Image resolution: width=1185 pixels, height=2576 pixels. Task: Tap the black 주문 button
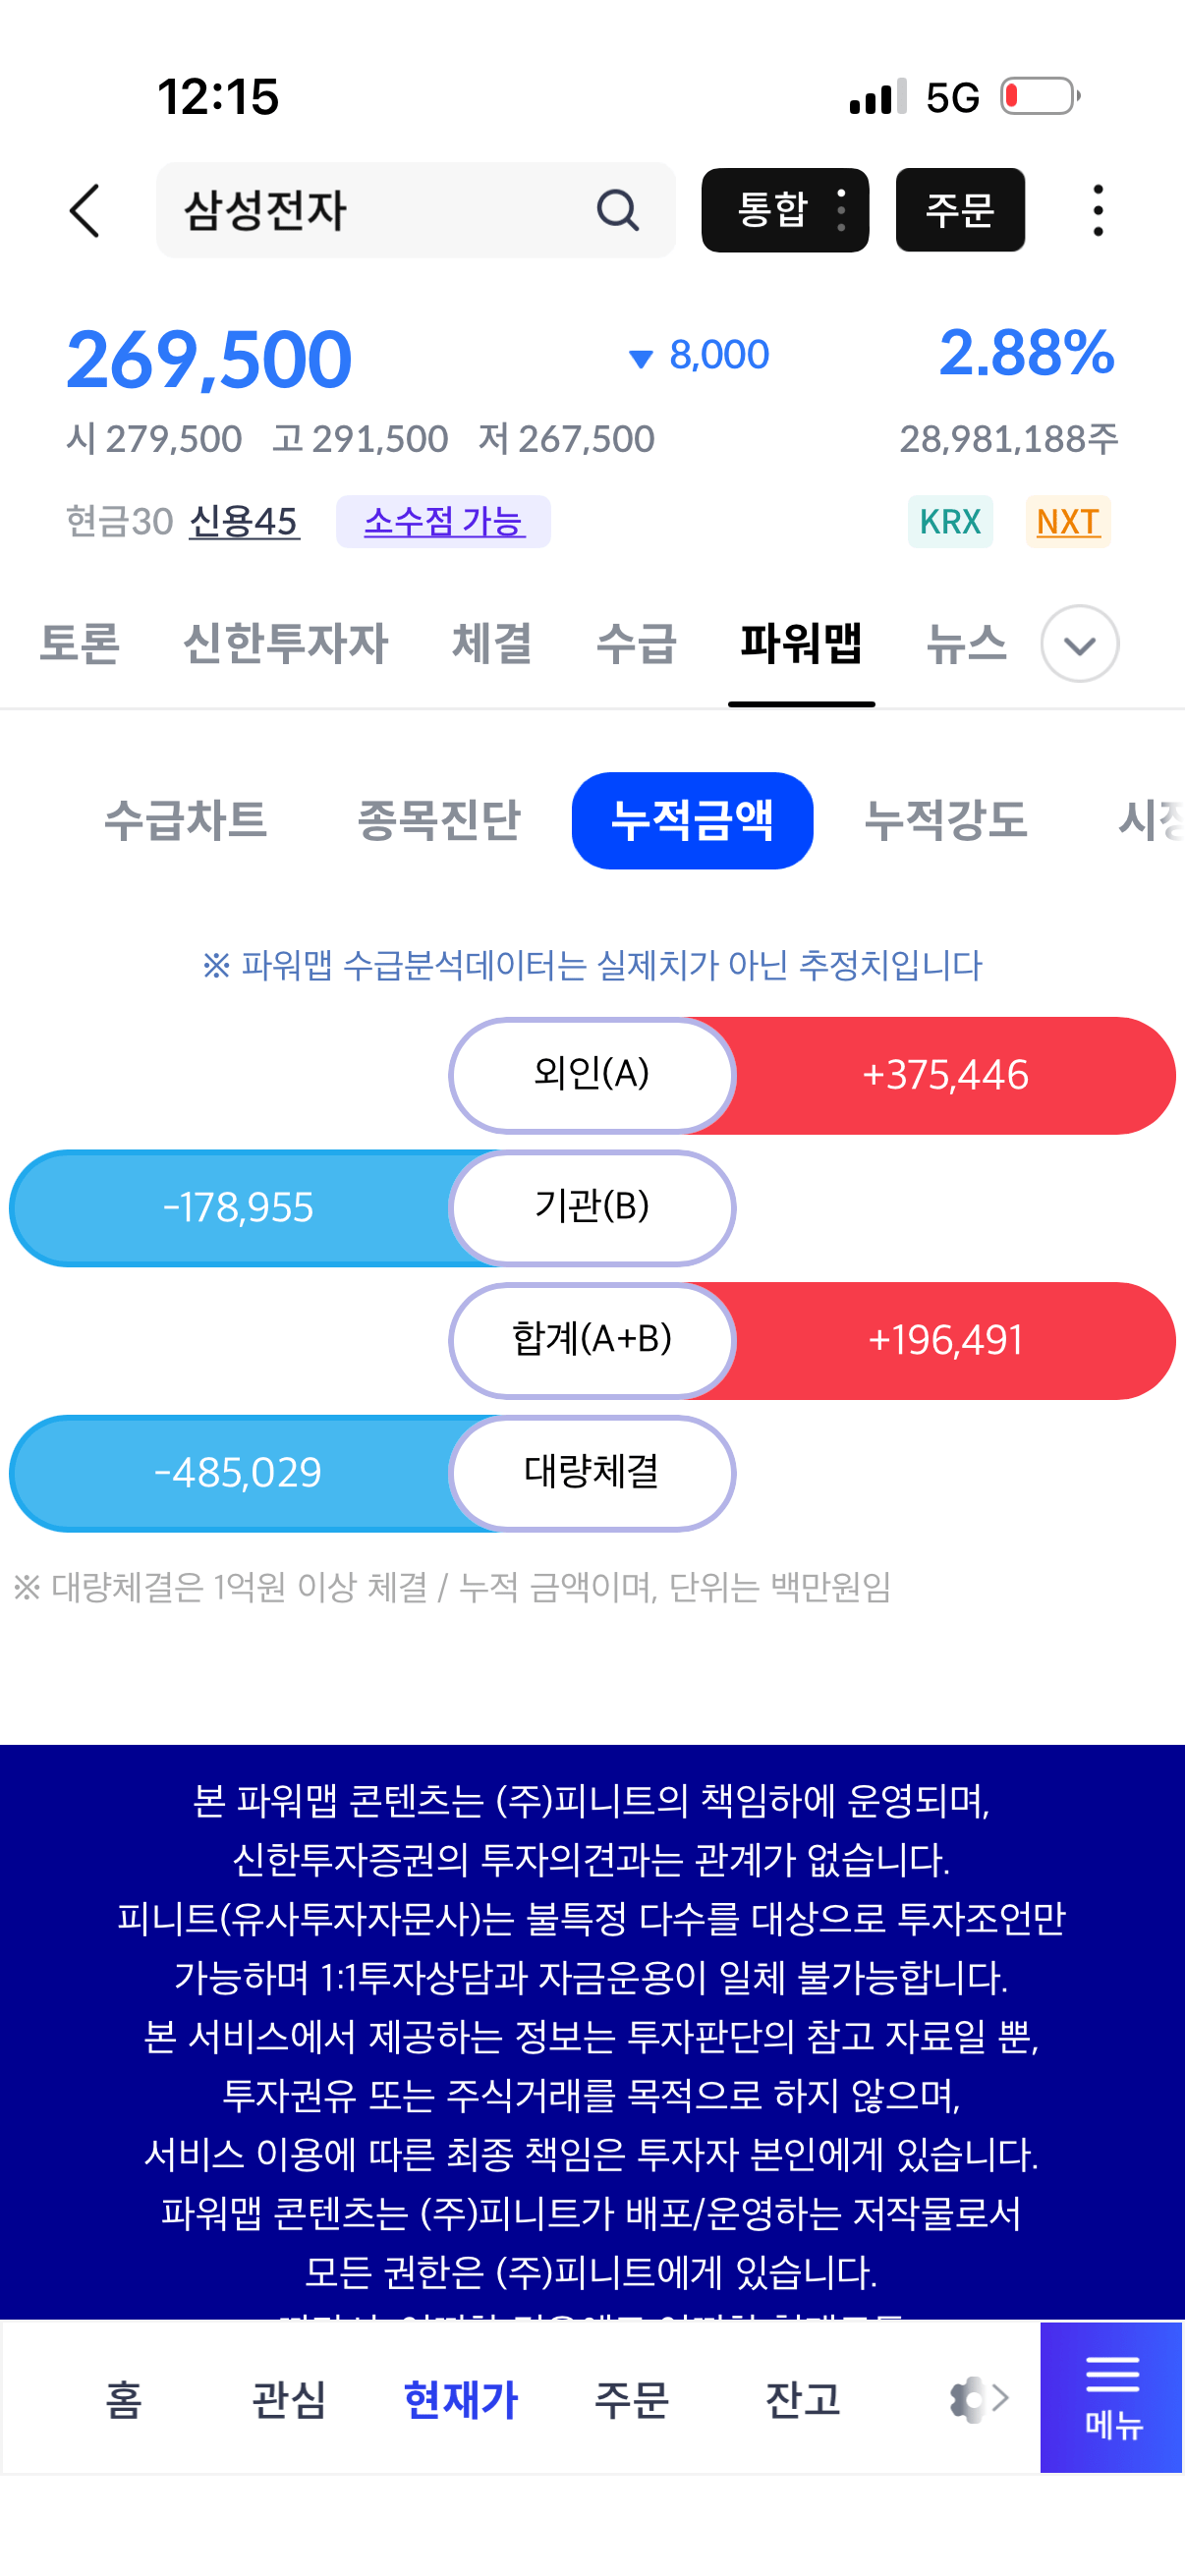point(960,210)
